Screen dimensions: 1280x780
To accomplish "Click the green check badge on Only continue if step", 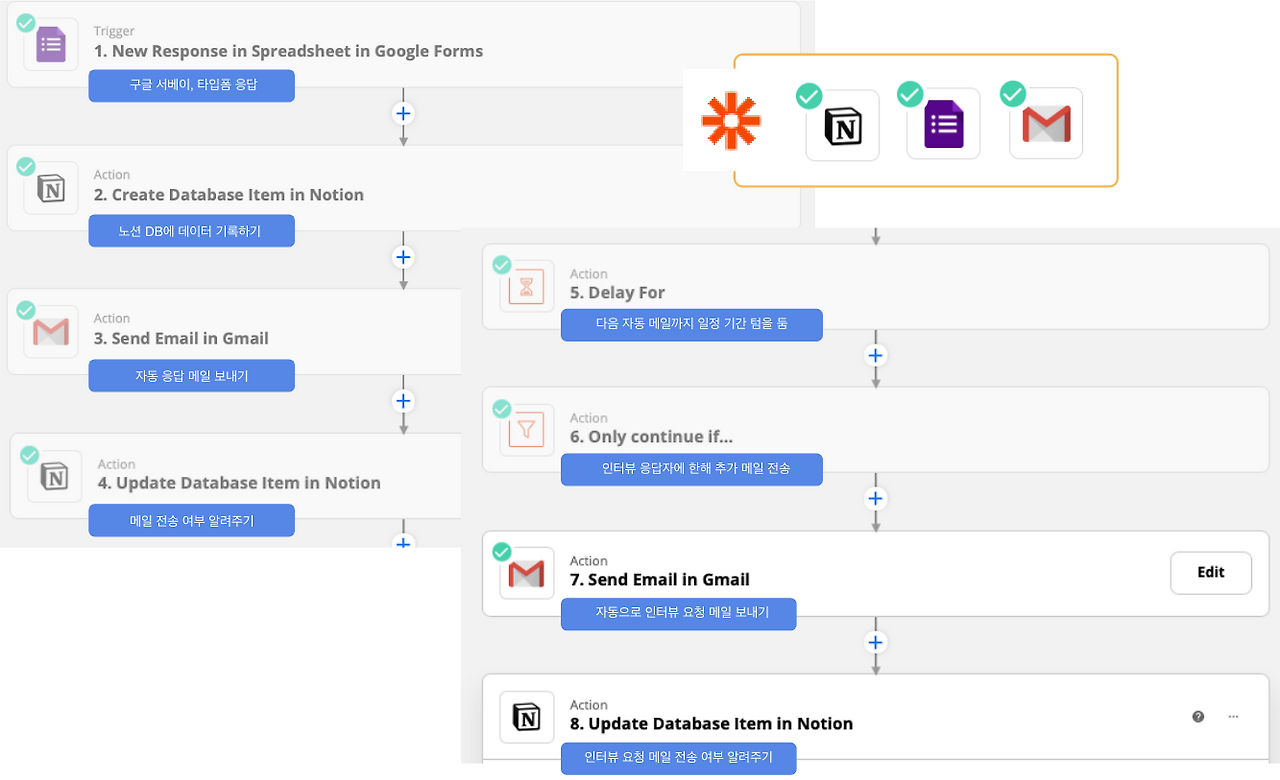I will 502,409.
